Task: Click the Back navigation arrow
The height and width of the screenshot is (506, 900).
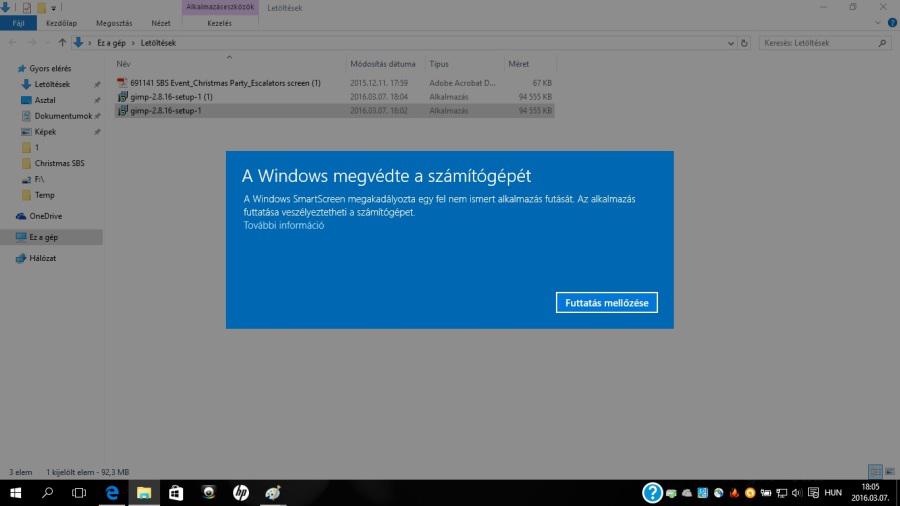Action: pos(13,42)
